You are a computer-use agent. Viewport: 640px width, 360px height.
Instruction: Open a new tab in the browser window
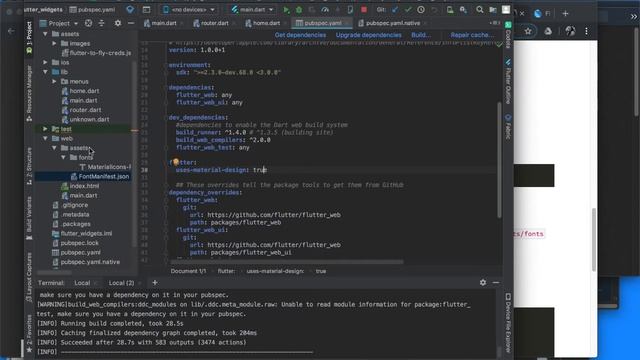565,13
